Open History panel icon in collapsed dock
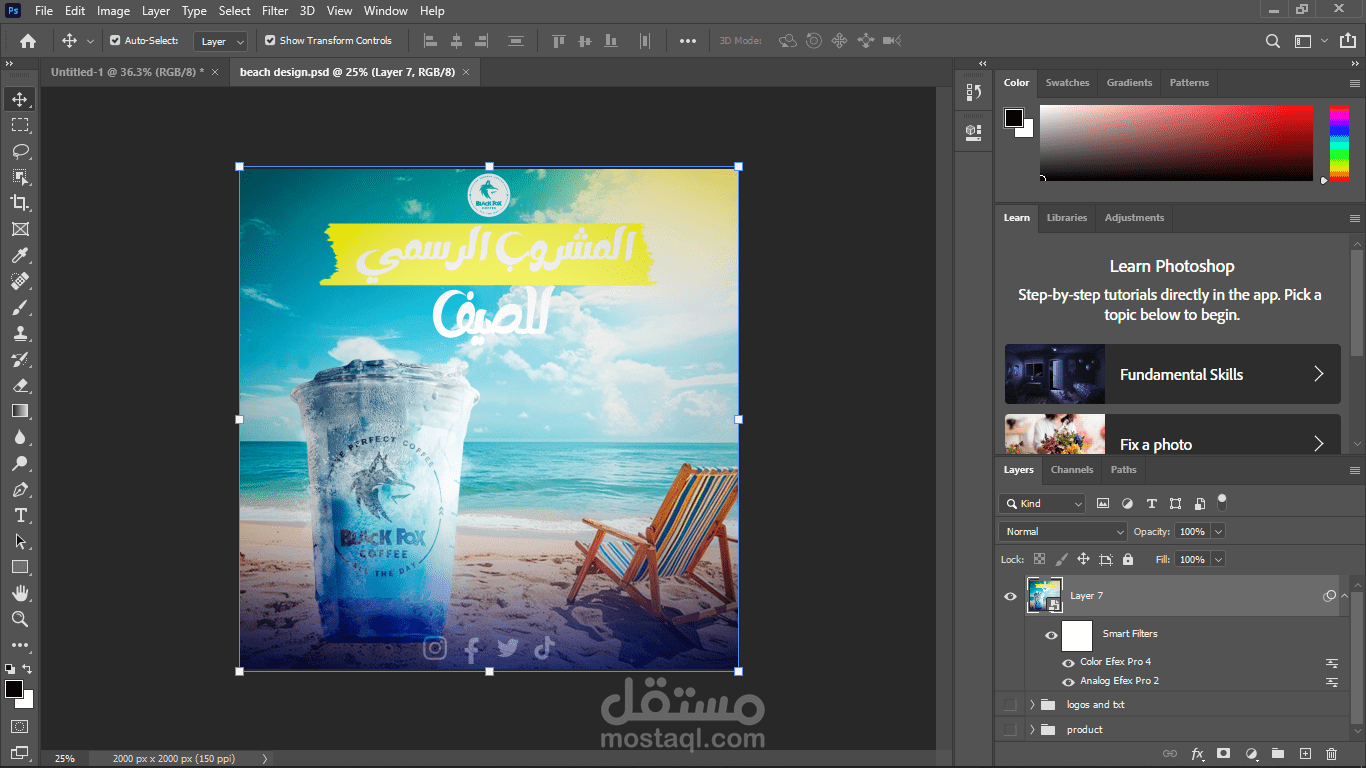This screenshot has width=1366, height=768. 974,92
